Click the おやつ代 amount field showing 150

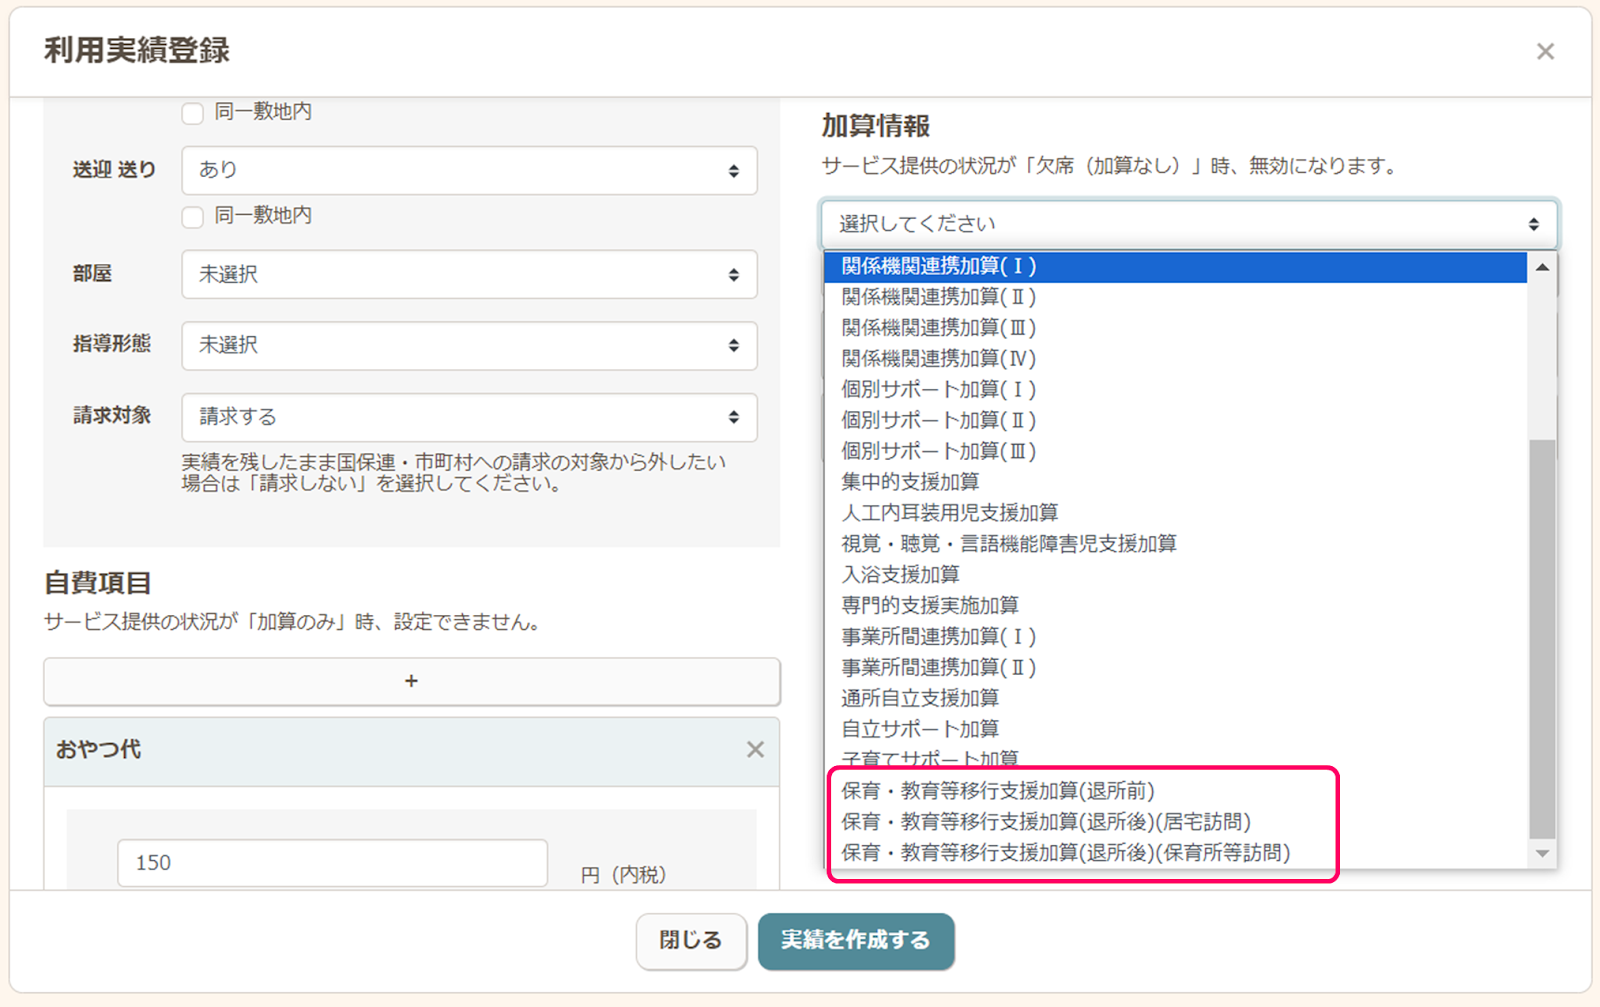[332, 863]
